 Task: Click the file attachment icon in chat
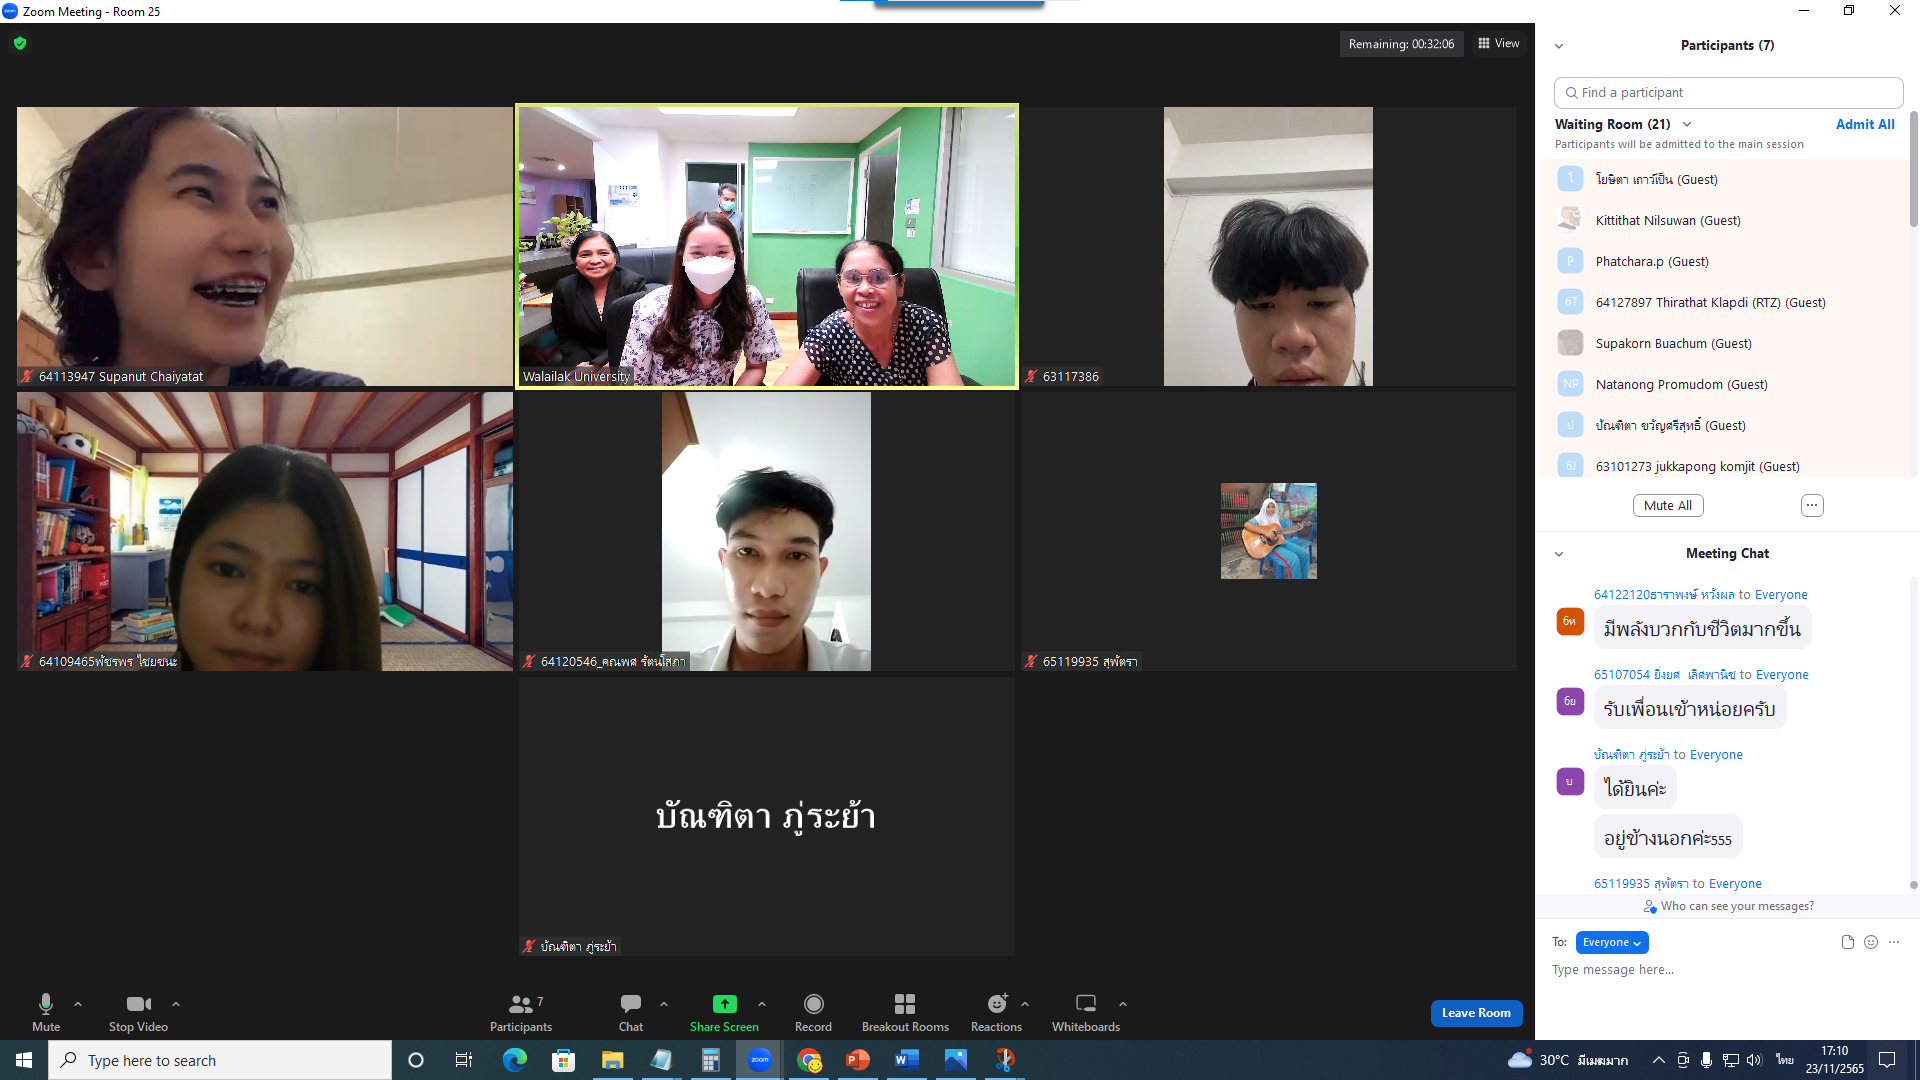coord(1847,942)
